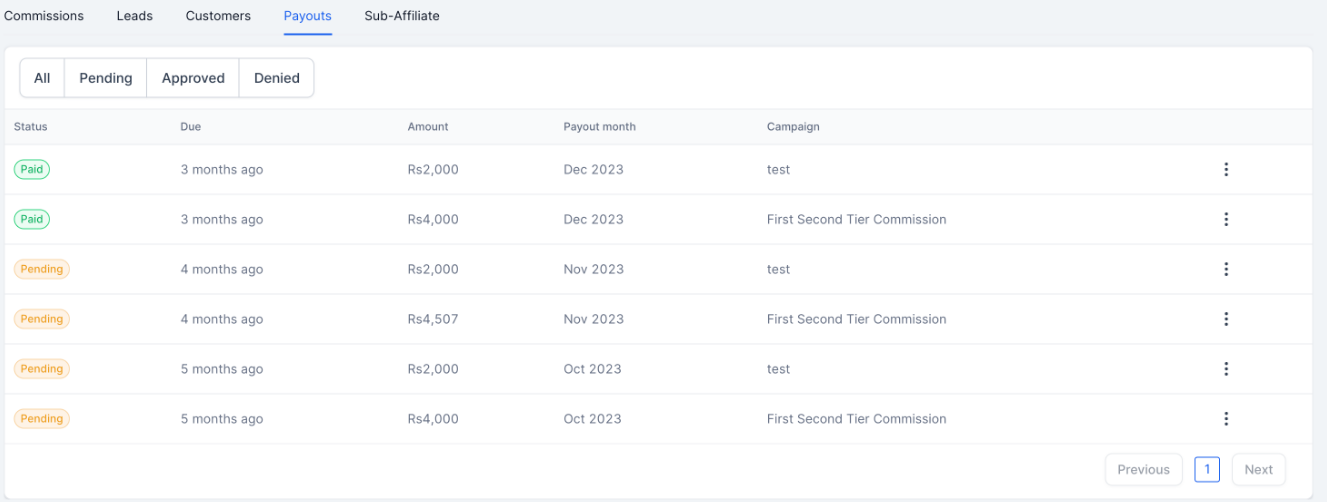Image resolution: width=1327 pixels, height=502 pixels.
Task: Select page 1 in pagination
Action: (x=1207, y=469)
